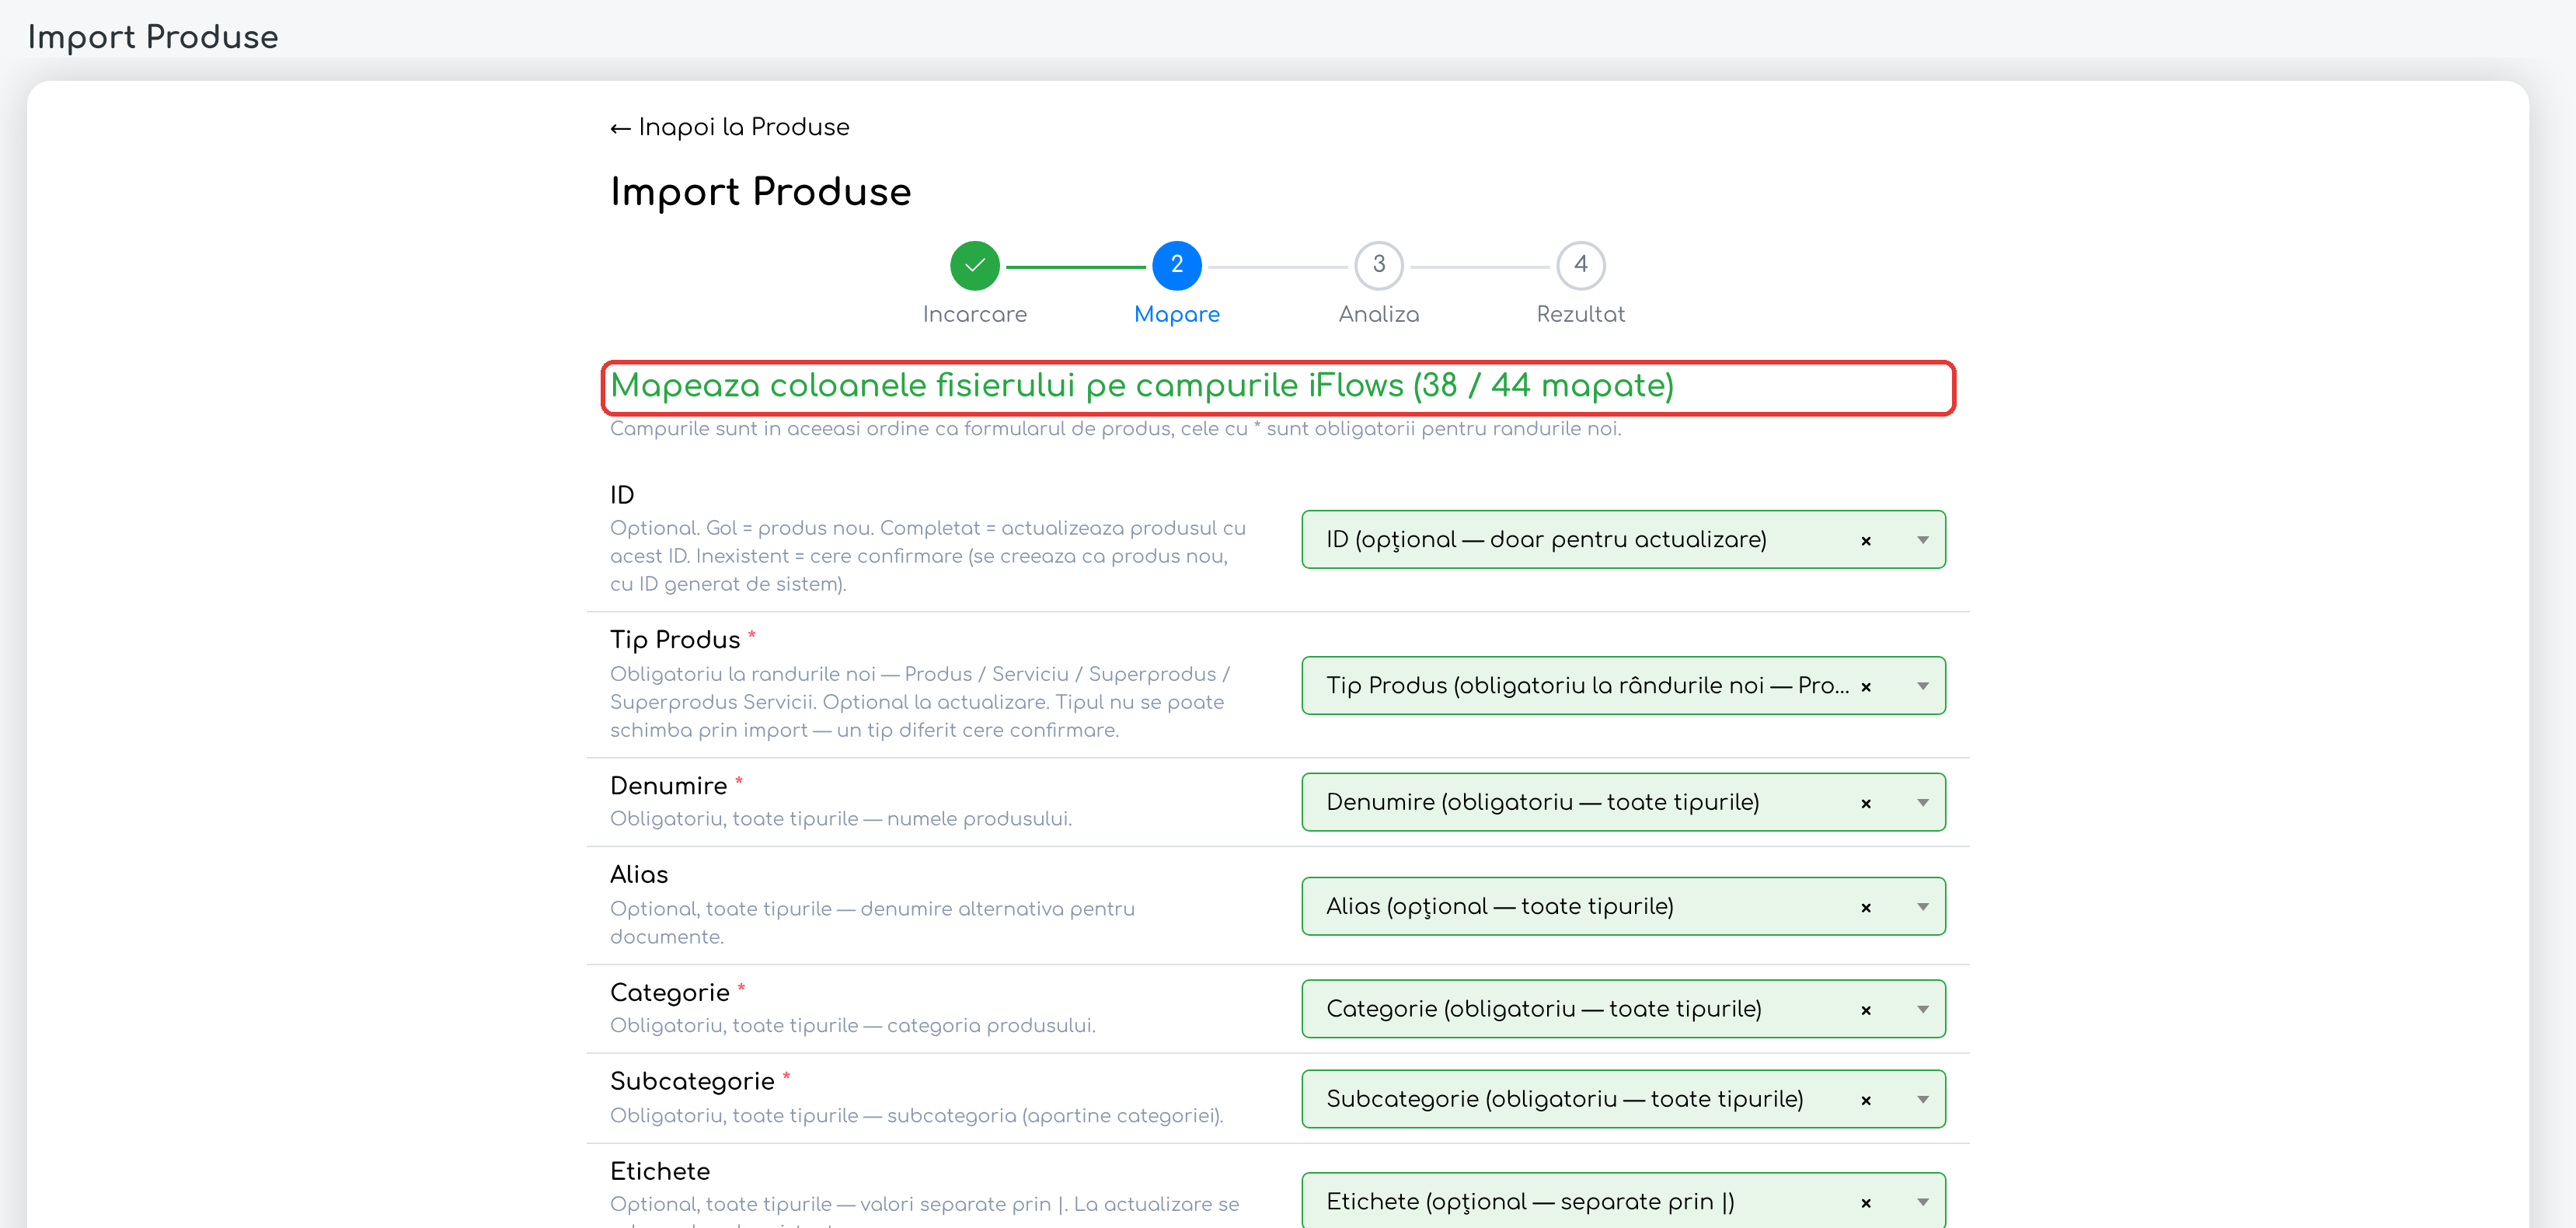Clear the Subcategorie mapping
The height and width of the screenshot is (1228, 2576).
point(1865,1101)
